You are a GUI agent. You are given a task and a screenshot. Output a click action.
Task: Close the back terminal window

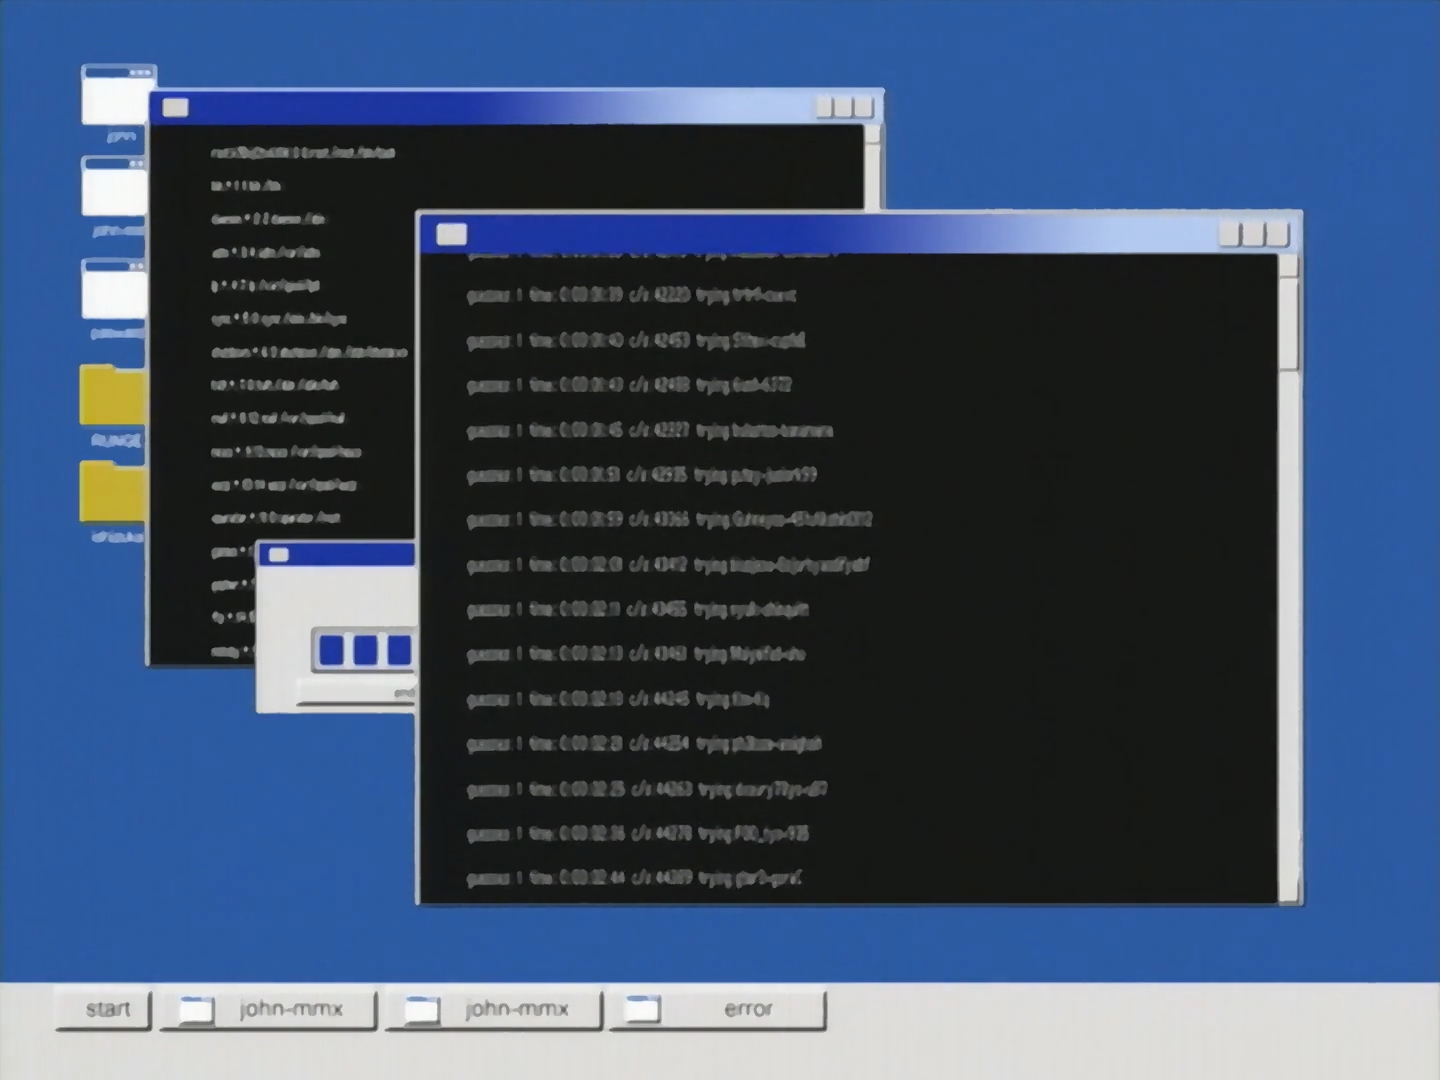[864, 107]
